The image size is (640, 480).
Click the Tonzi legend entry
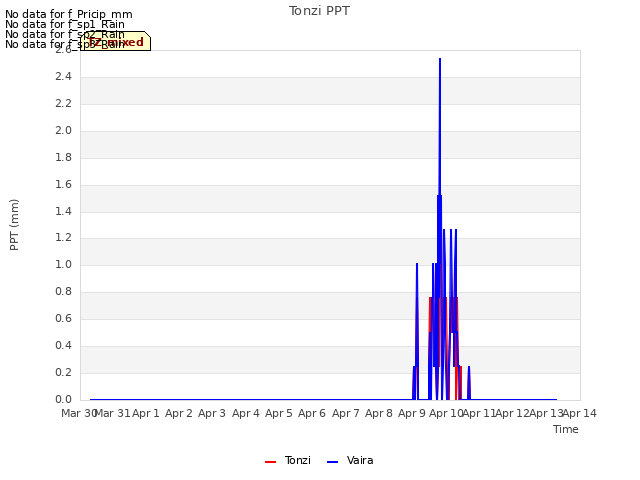pyautogui.click(x=288, y=461)
